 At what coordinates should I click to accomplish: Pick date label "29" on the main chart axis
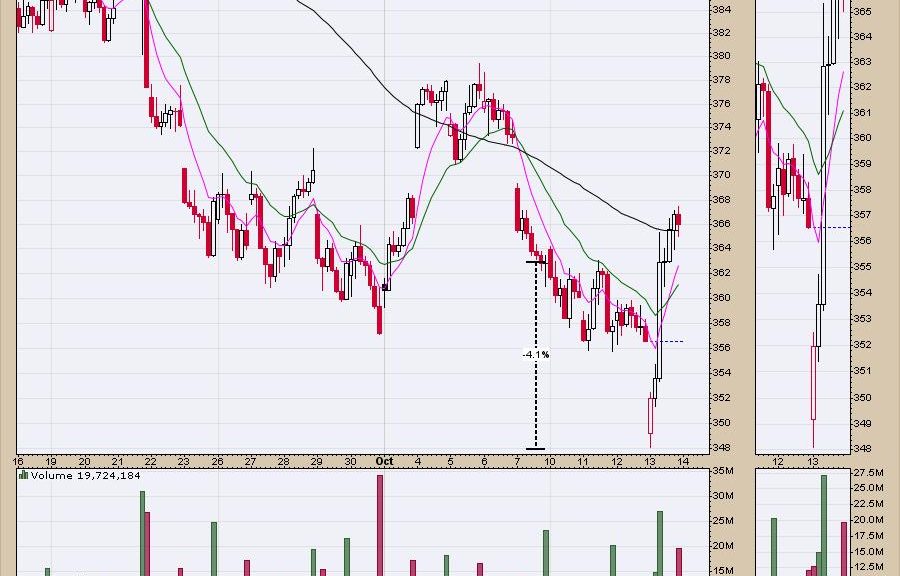click(x=316, y=461)
